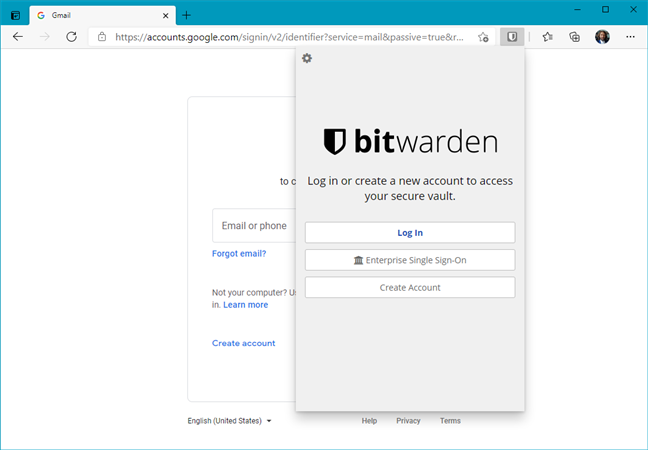Click the "Log in or create a new account" text
648x450 pixels.
410,188
